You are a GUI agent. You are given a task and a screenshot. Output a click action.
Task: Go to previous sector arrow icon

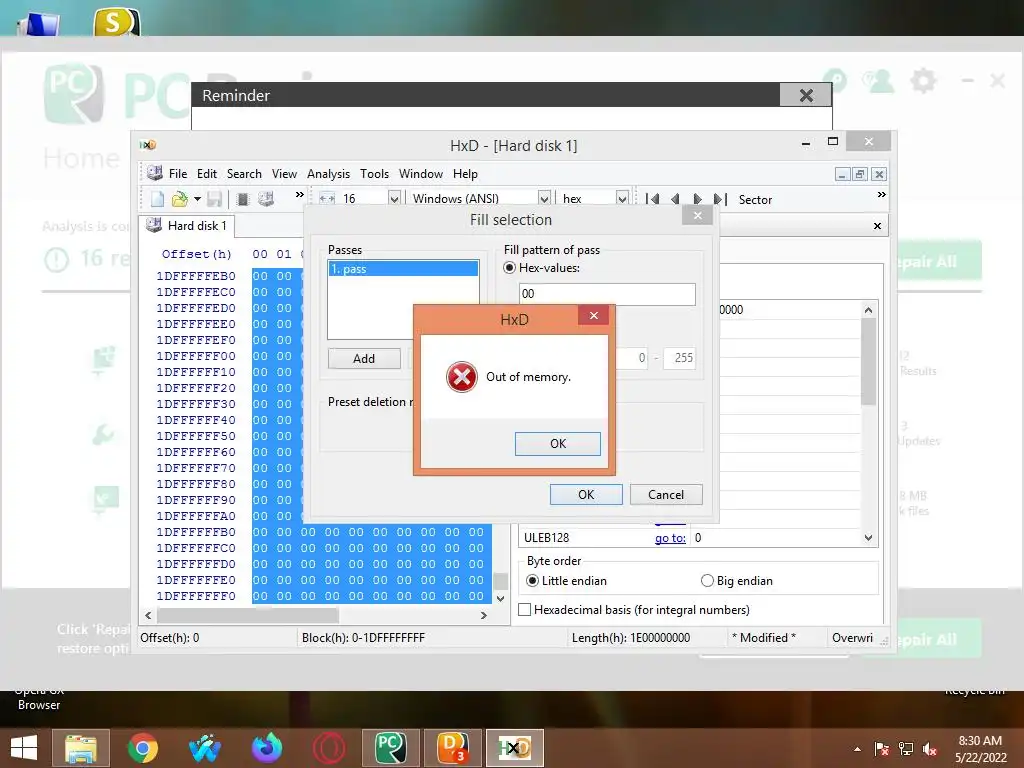point(675,199)
